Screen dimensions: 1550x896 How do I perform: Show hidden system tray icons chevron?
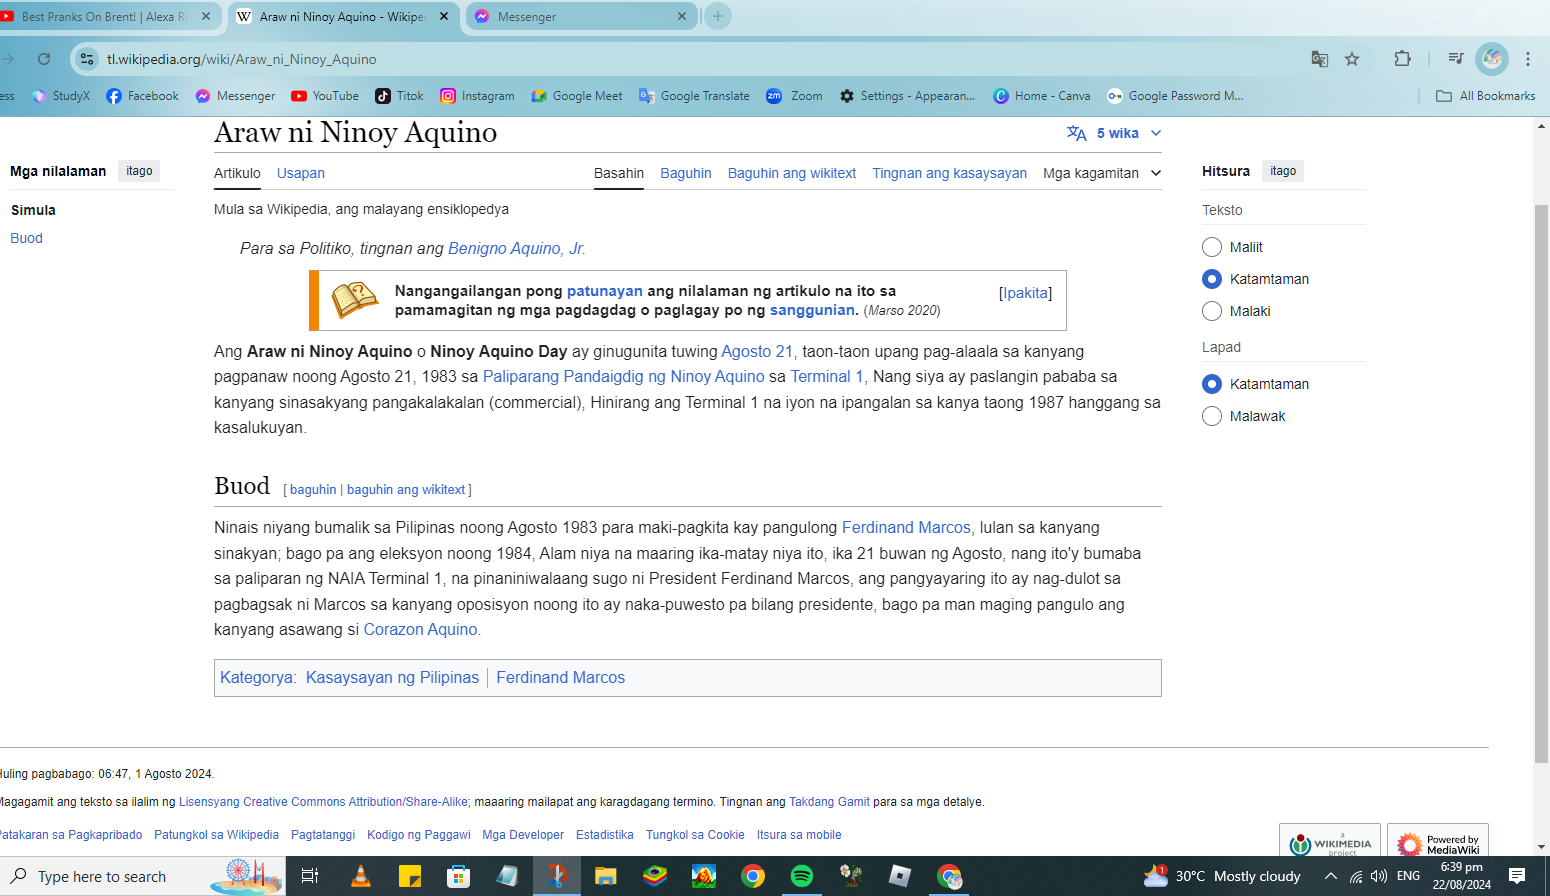(1330, 876)
